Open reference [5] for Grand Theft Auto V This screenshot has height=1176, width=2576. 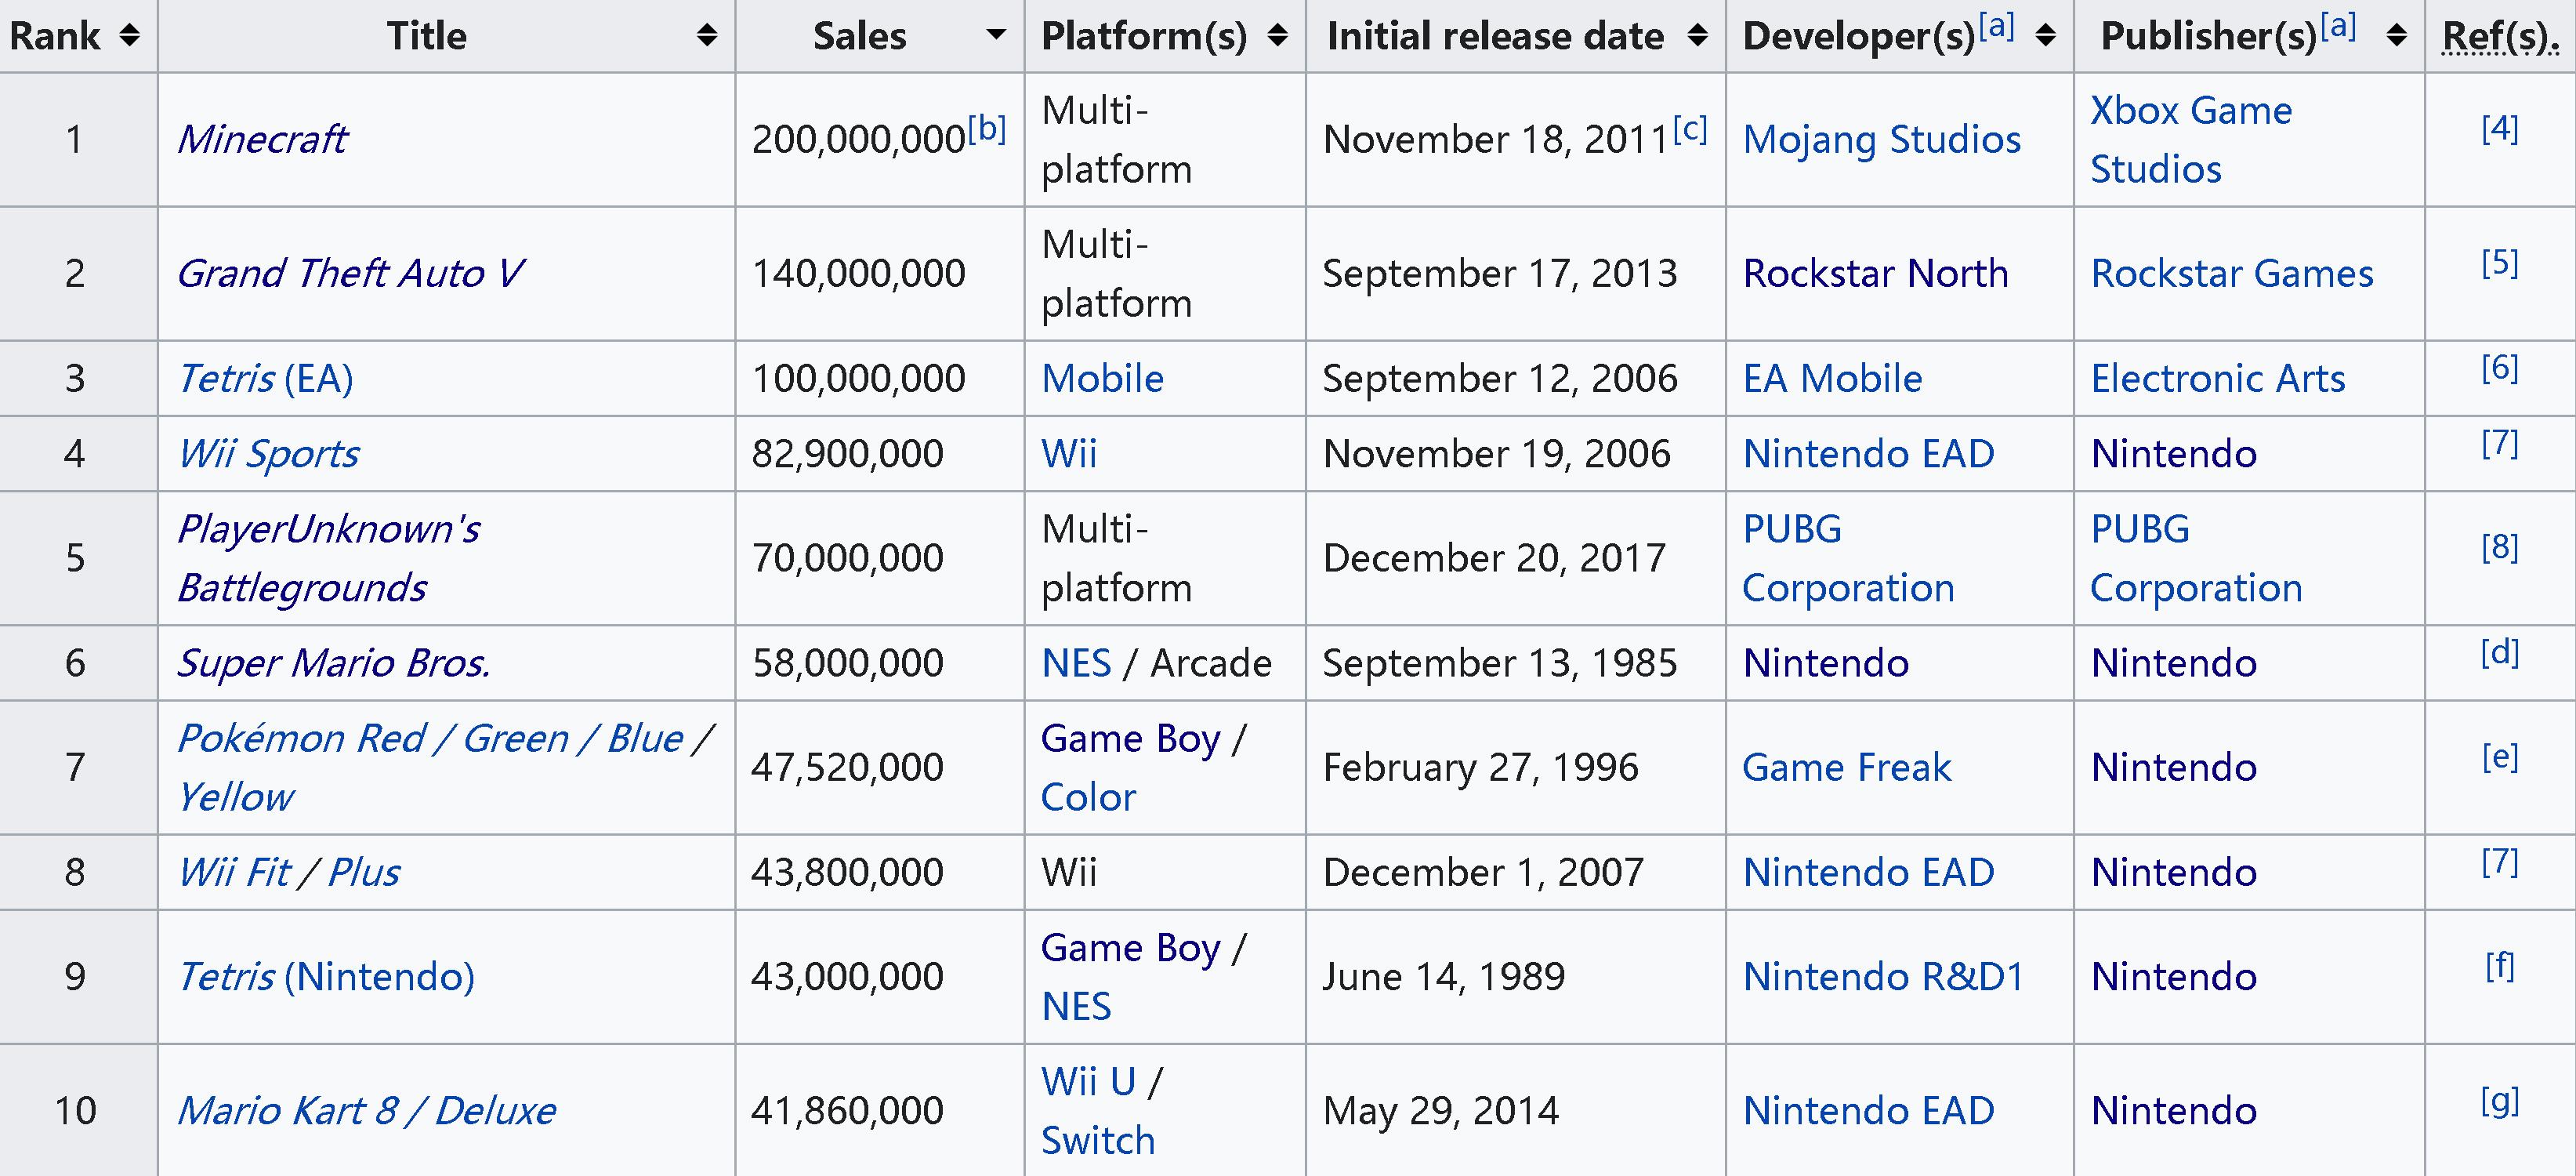pos(2499,260)
